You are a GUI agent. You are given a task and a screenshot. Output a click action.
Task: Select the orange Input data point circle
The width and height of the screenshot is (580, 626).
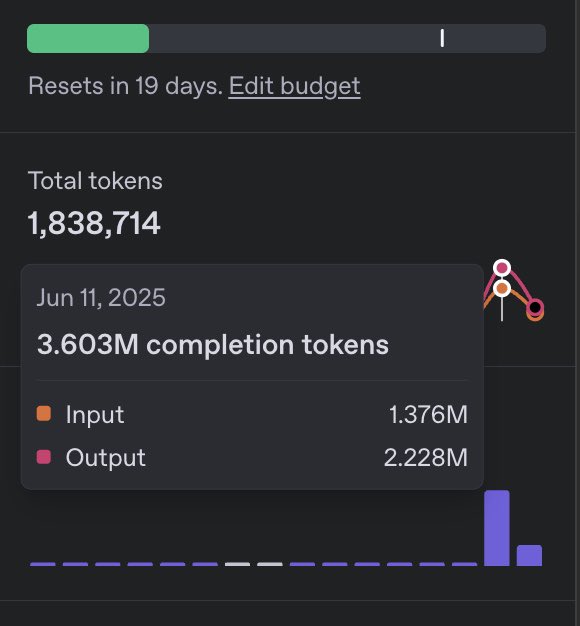(x=502, y=288)
